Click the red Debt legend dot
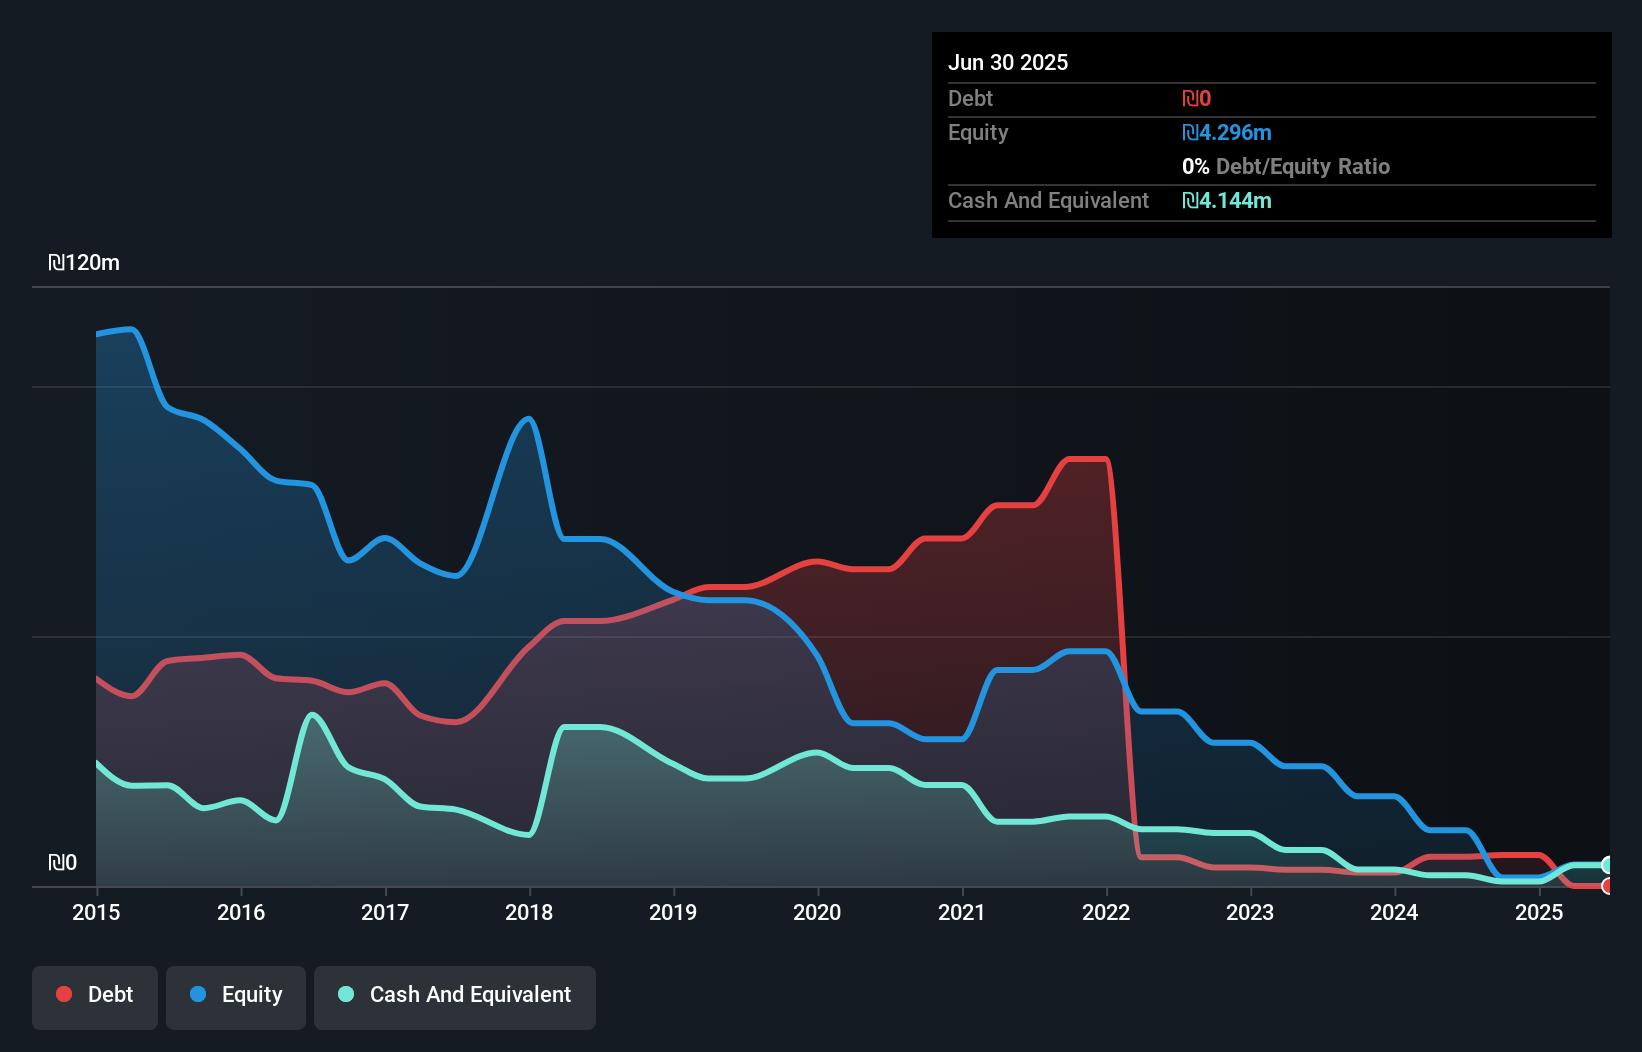 pyautogui.click(x=64, y=994)
